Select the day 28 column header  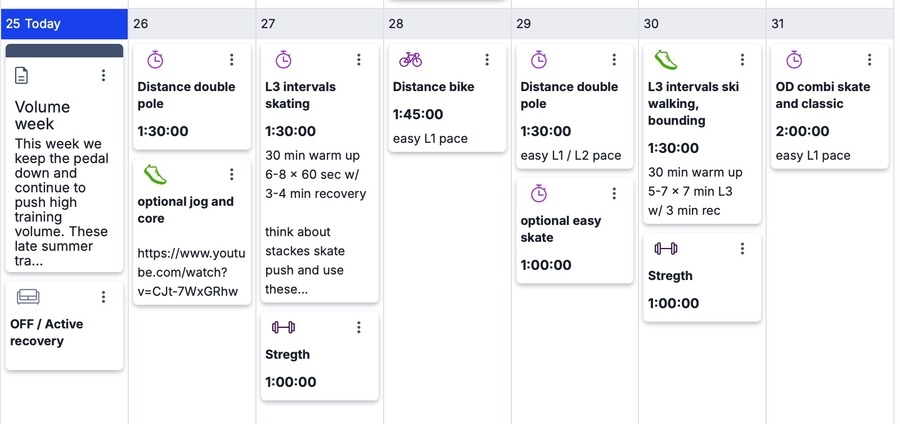pyautogui.click(x=447, y=24)
